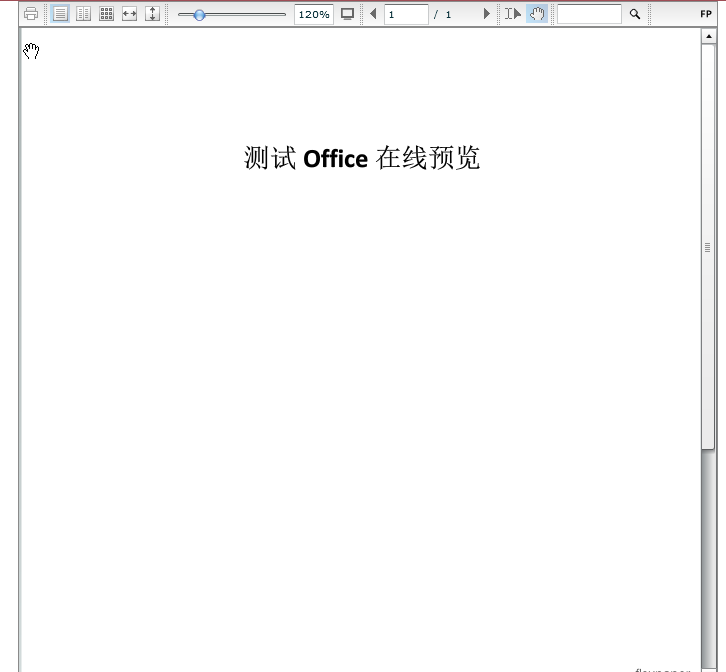Click the vertical scrollbar thumb

708,247
